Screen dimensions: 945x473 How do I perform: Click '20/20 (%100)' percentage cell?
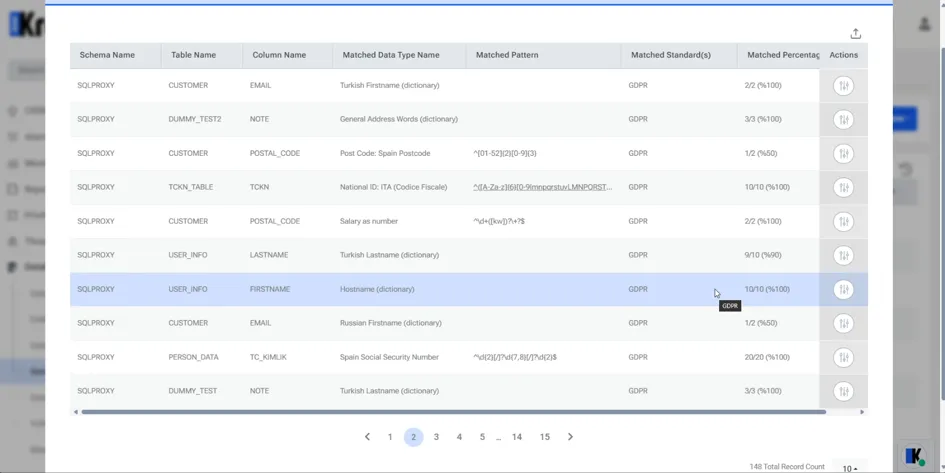click(767, 357)
